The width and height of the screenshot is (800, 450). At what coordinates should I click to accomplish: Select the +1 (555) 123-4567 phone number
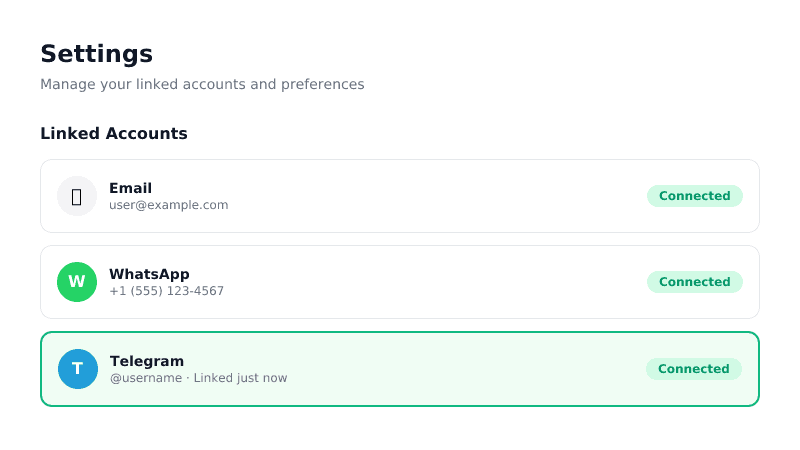(x=166, y=291)
